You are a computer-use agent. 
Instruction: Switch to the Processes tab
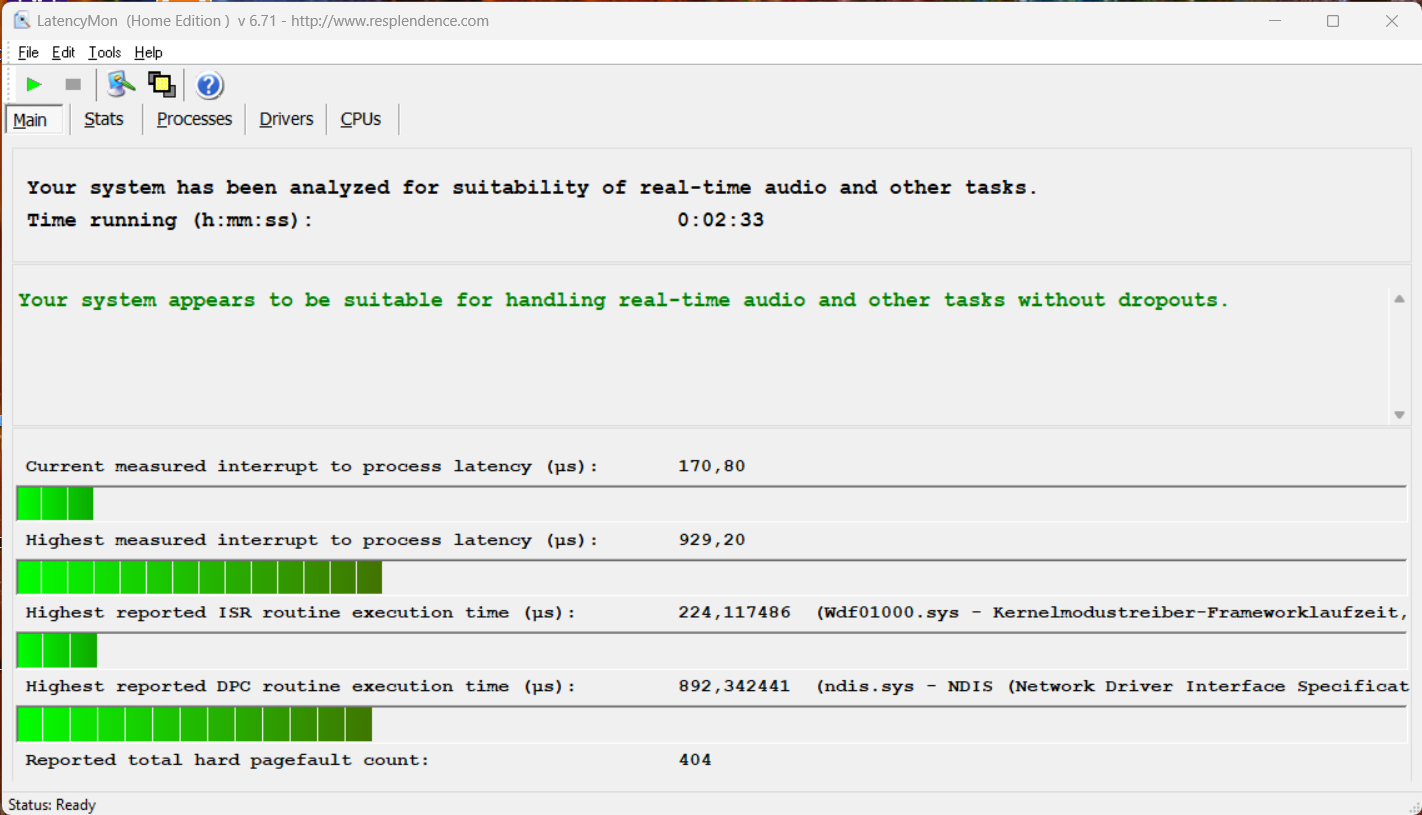pos(194,119)
